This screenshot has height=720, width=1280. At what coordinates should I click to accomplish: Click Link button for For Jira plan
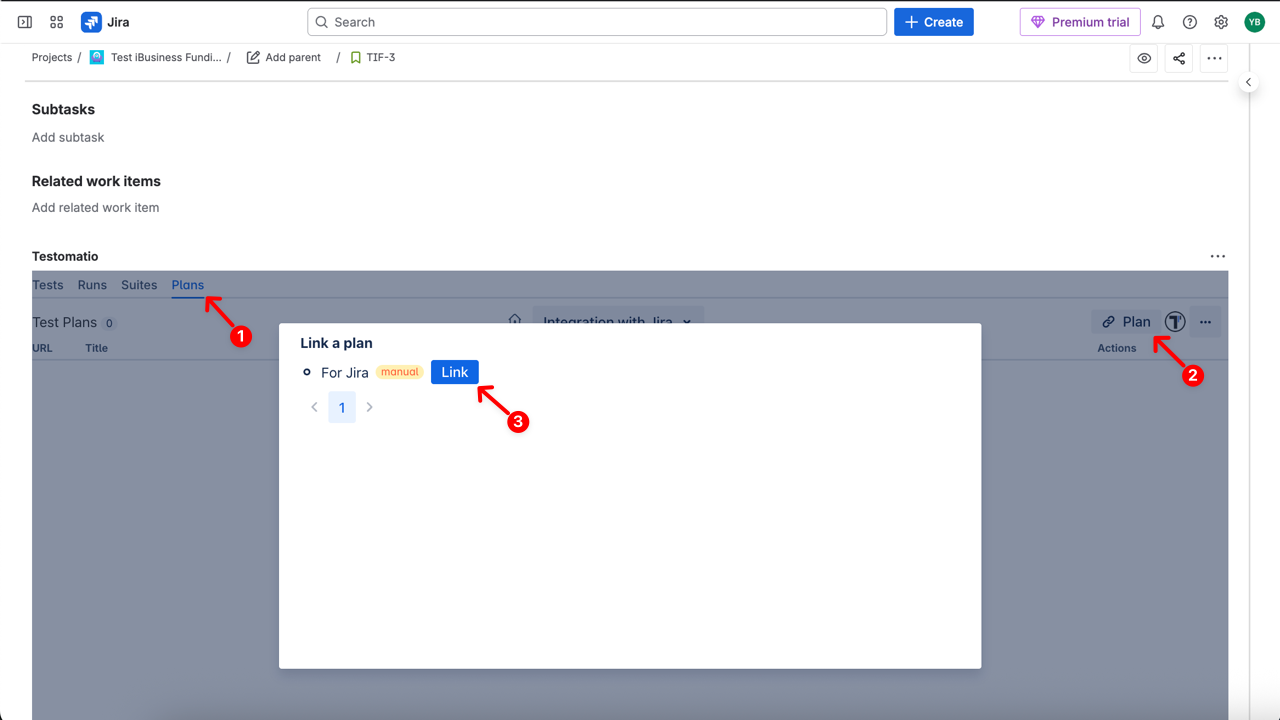tap(454, 372)
